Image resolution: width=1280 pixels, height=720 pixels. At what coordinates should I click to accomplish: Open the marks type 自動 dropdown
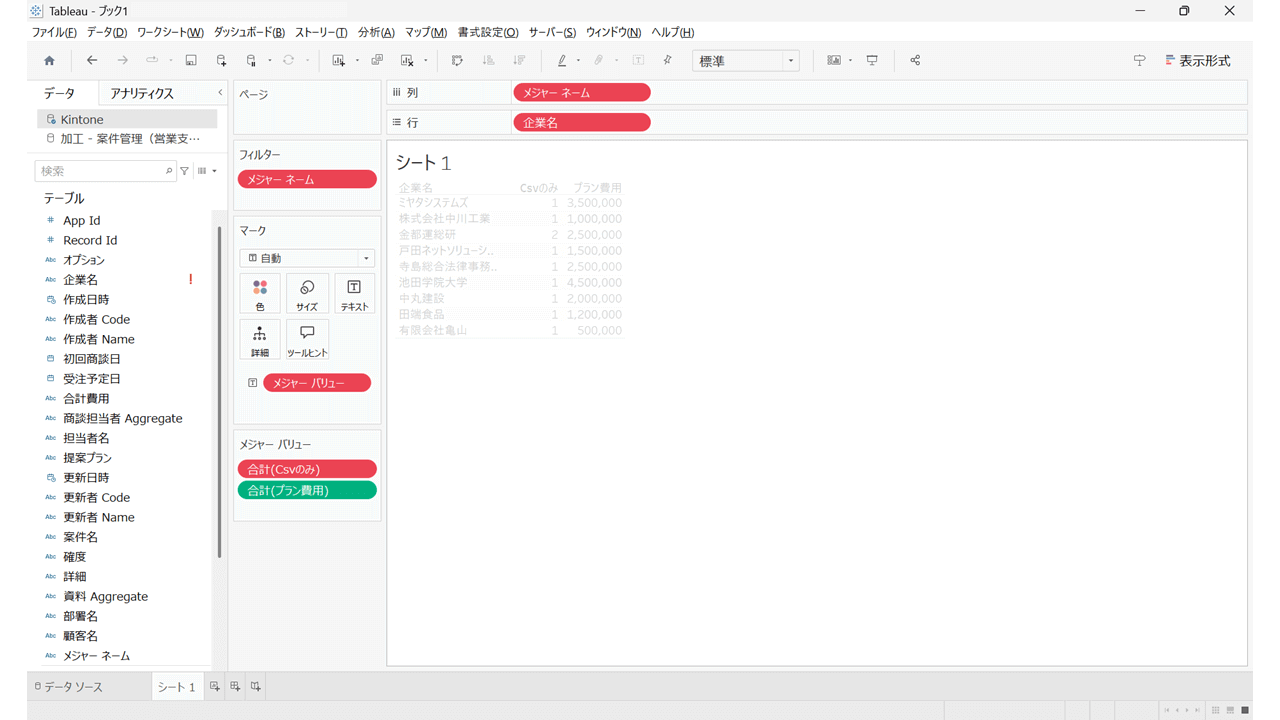[x=307, y=258]
